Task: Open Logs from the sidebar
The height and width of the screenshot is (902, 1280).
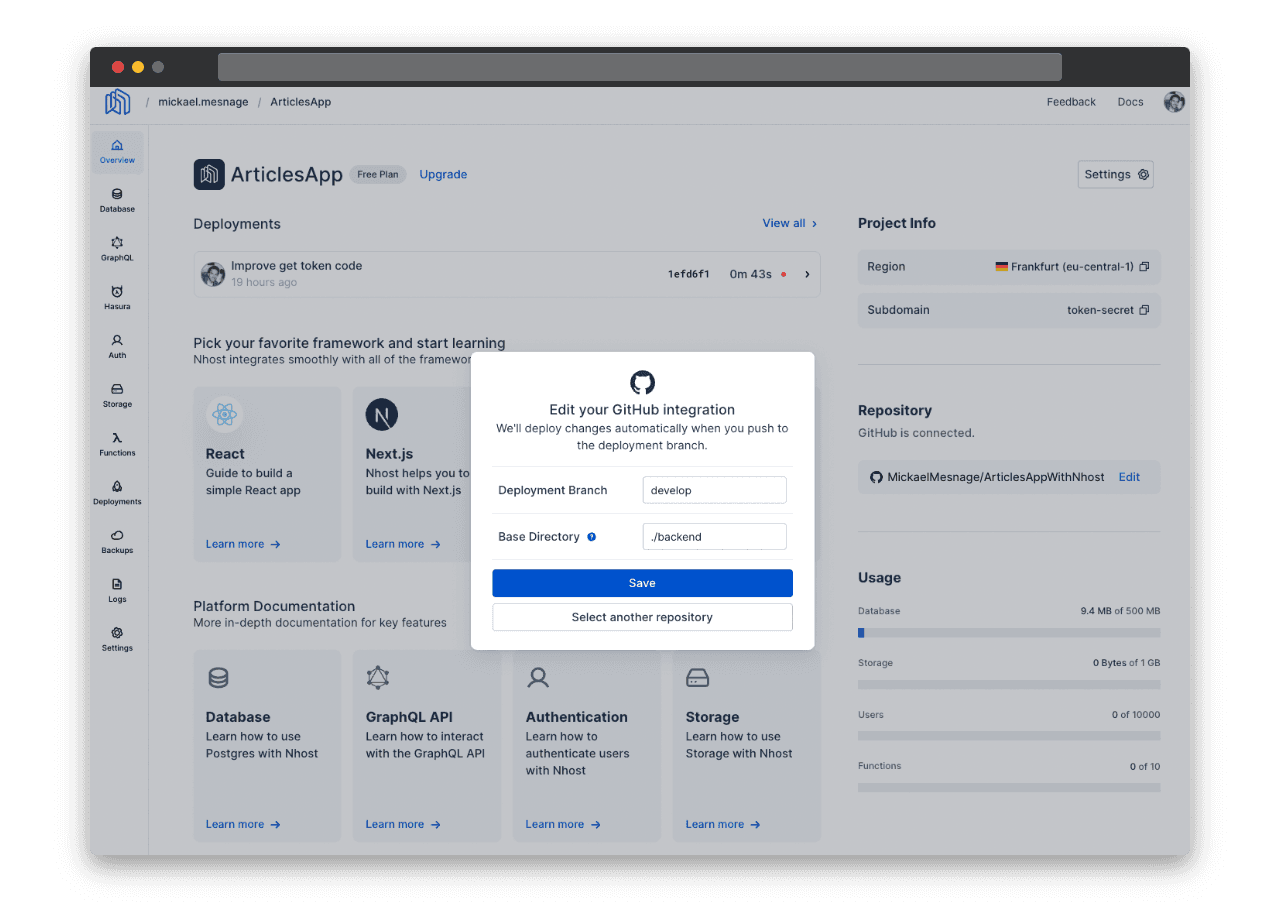Action: (117, 590)
